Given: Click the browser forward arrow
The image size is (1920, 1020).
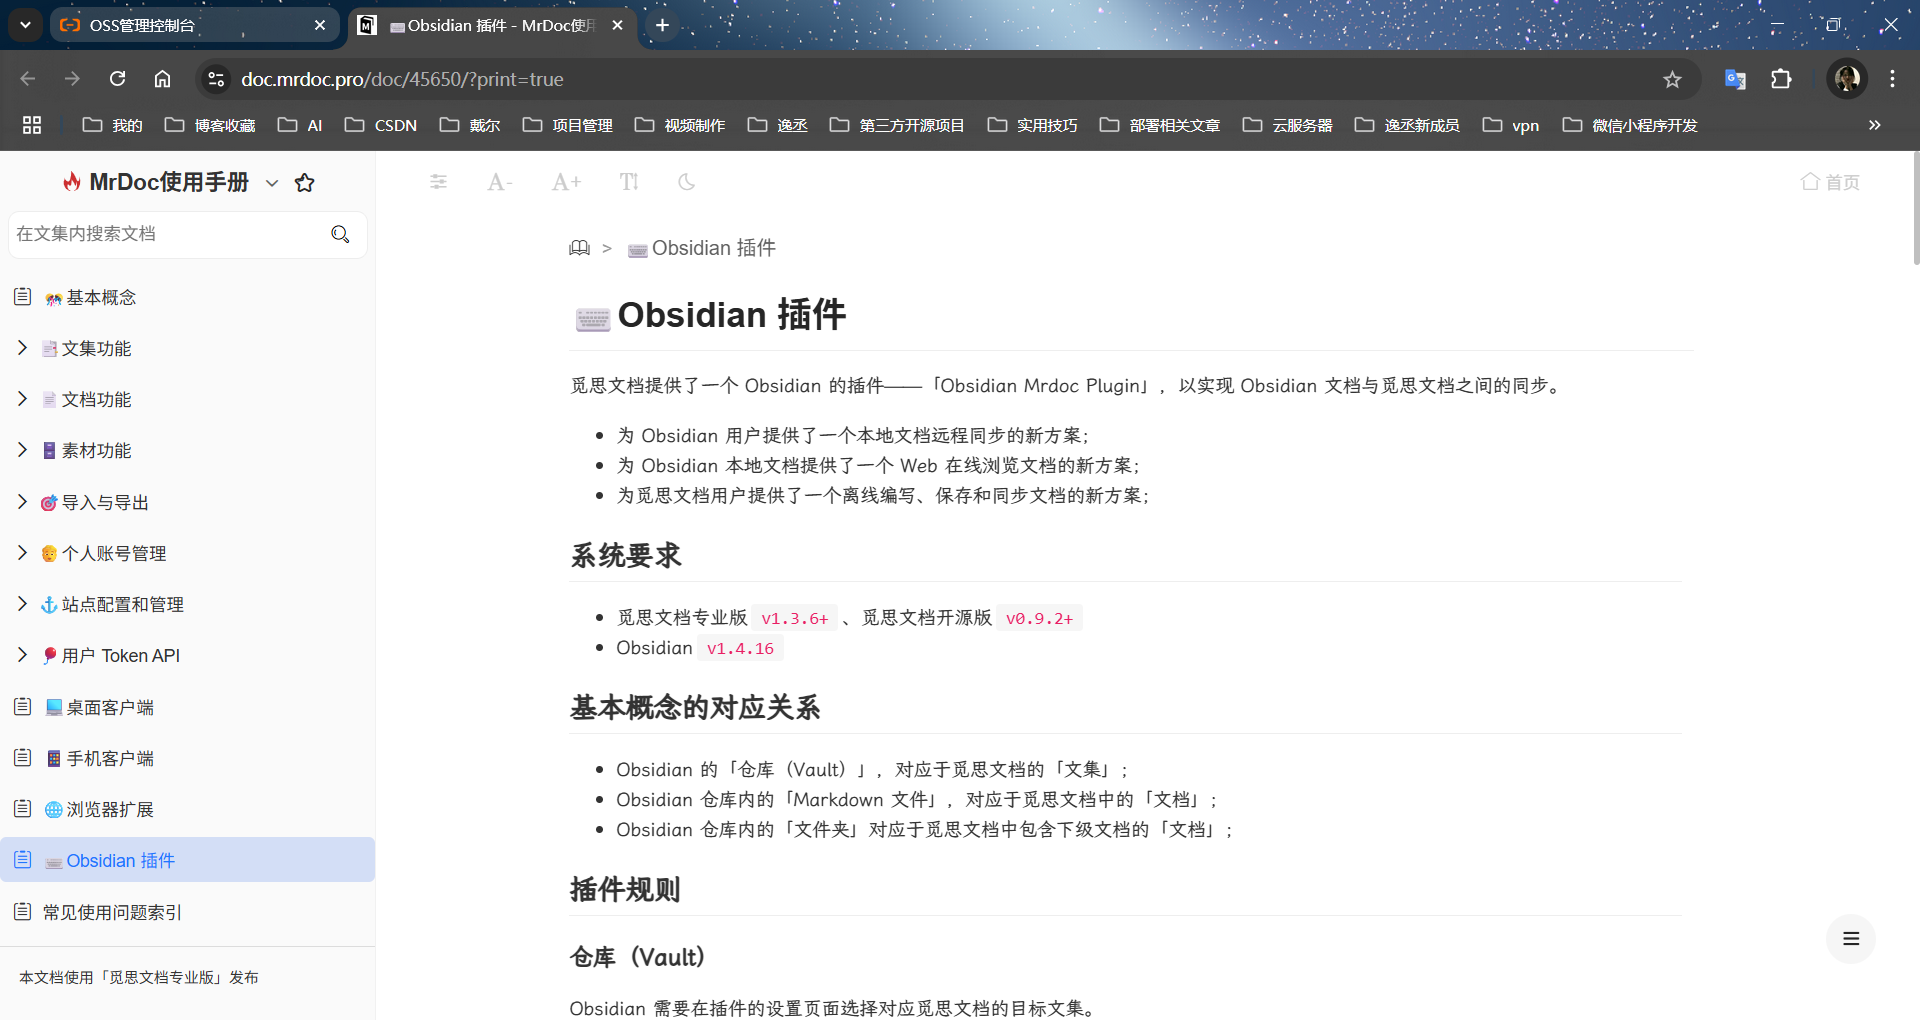Looking at the screenshot, I should click(x=72, y=79).
